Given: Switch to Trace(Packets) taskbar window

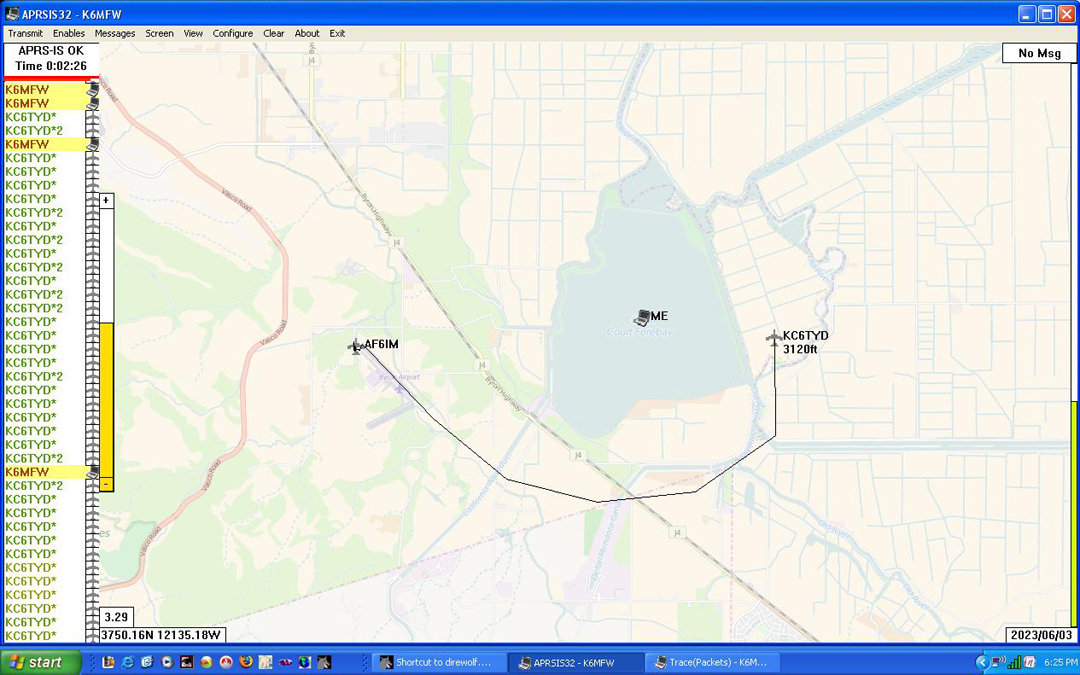Looking at the screenshot, I should click(x=709, y=662).
